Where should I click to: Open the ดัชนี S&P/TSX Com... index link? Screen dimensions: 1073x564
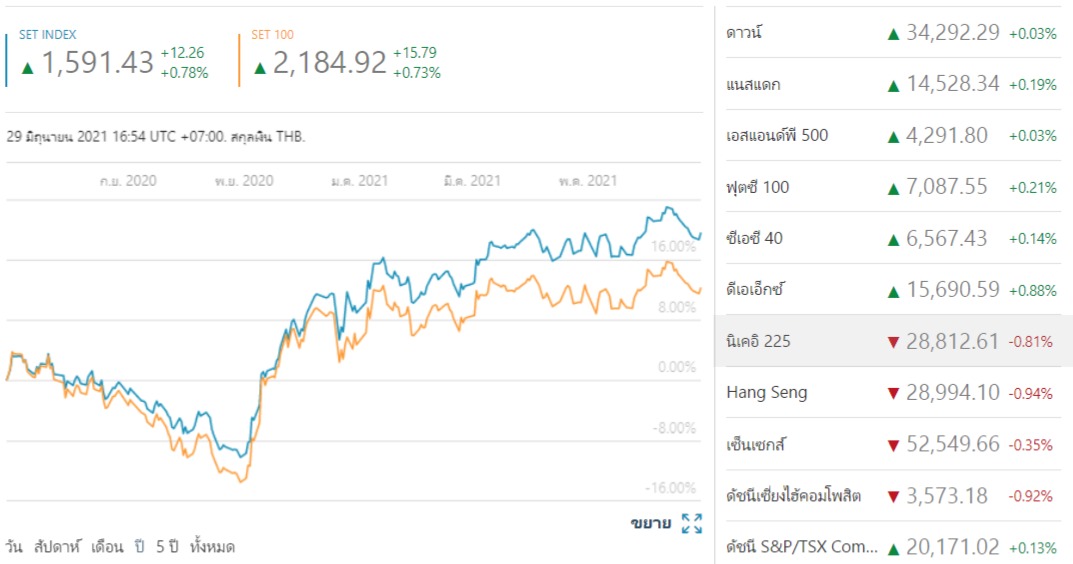pos(803,547)
